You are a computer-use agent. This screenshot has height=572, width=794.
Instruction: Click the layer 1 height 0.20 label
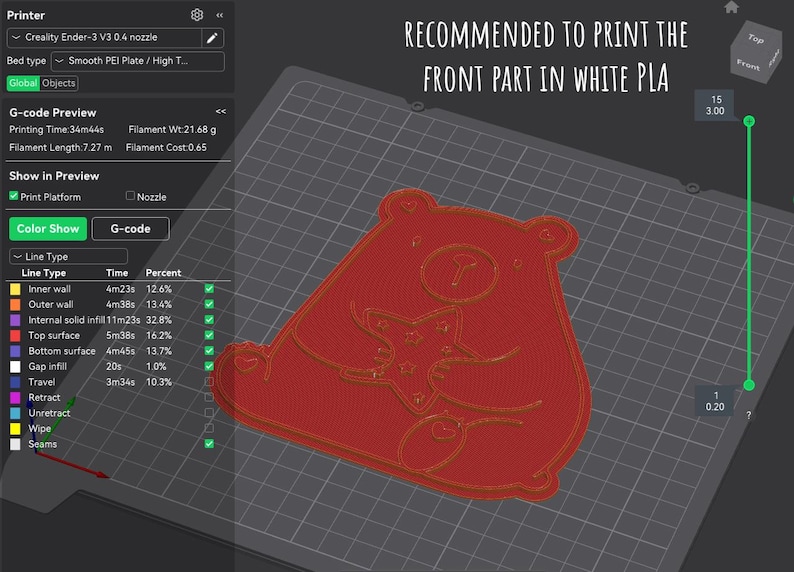tap(714, 401)
